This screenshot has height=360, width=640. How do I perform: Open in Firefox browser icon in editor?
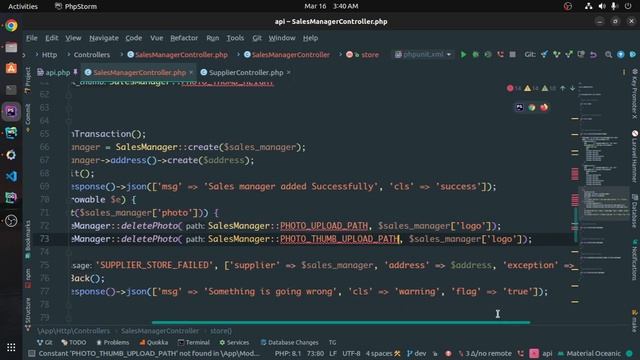click(544, 107)
